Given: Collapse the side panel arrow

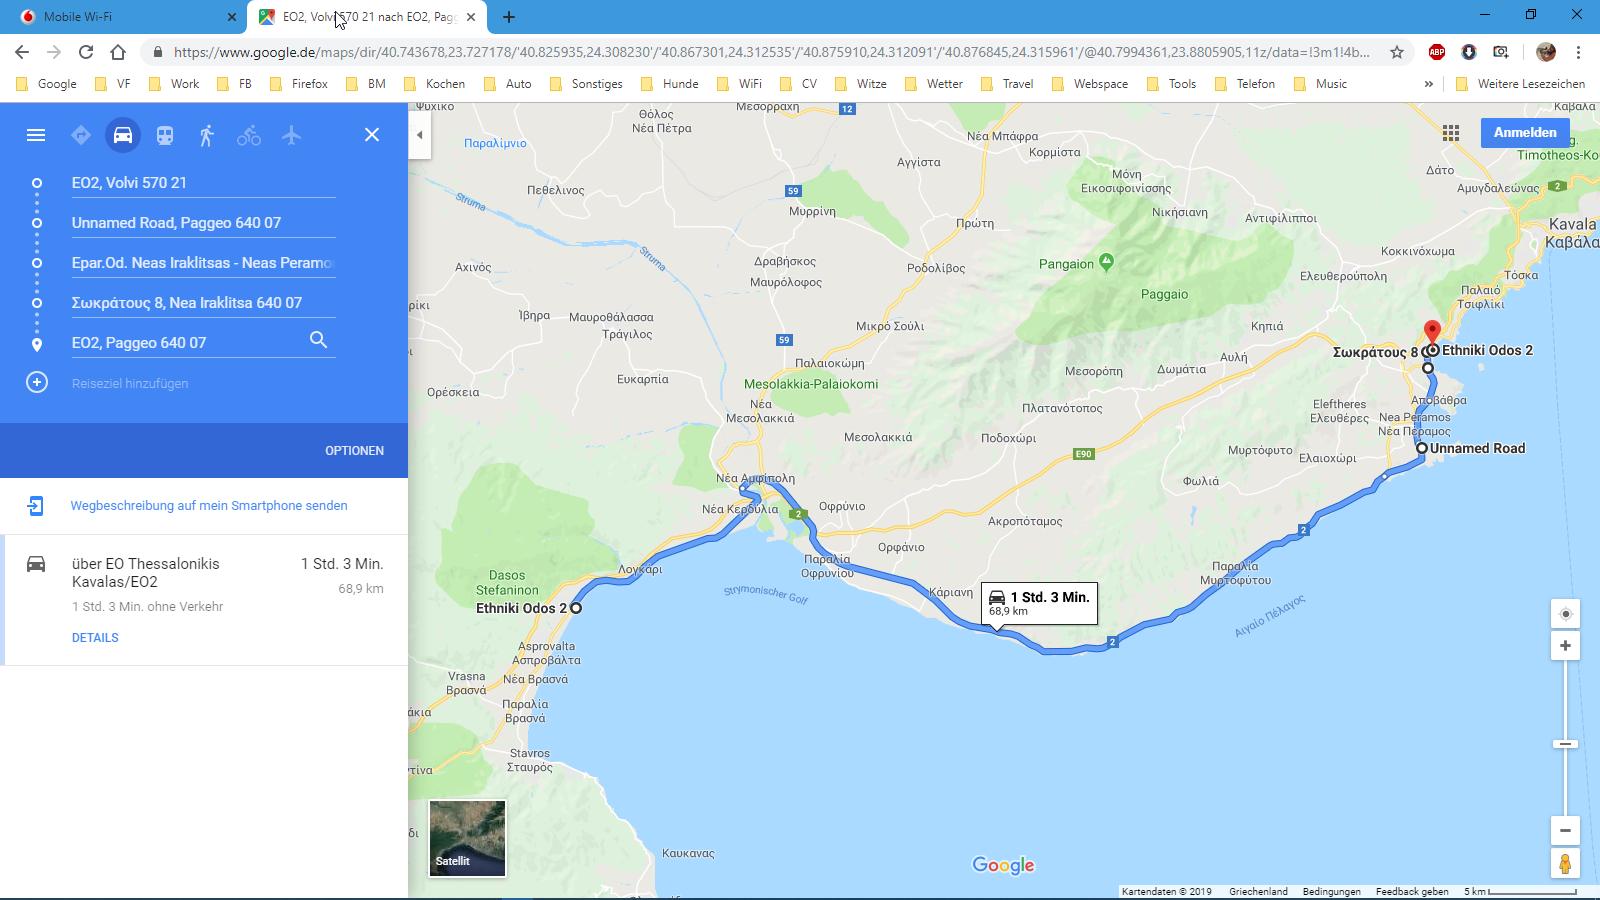Looking at the screenshot, I should [420, 135].
